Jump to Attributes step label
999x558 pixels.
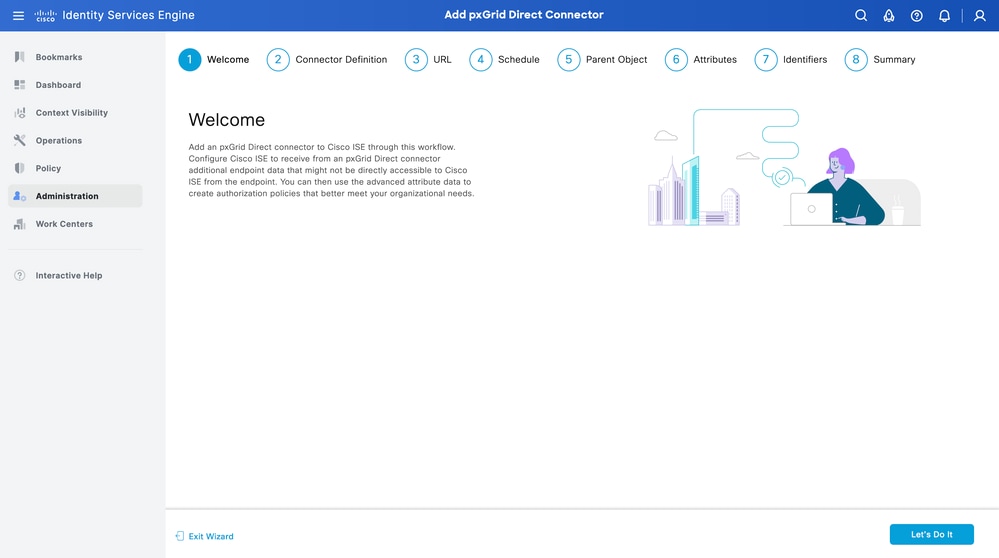coord(715,59)
